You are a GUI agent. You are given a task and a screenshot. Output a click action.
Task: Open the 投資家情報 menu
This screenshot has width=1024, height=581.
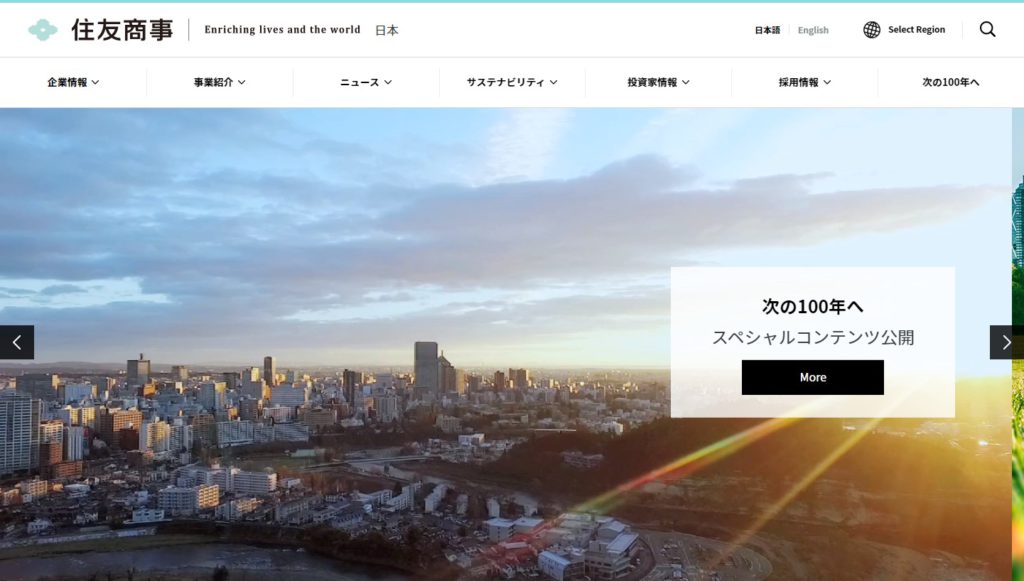pyautogui.click(x=658, y=82)
